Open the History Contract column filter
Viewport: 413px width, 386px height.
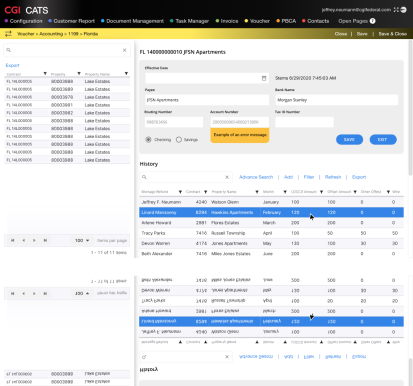point(206,192)
